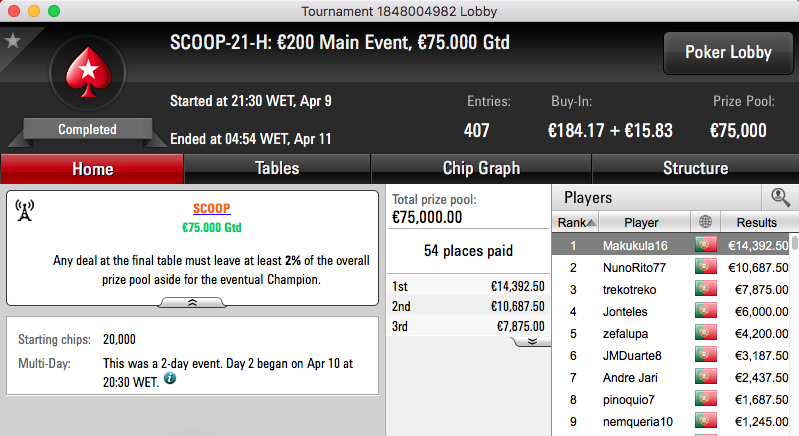The width and height of the screenshot is (799, 436).
Task: Expand the full prize payout list
Action: click(532, 341)
